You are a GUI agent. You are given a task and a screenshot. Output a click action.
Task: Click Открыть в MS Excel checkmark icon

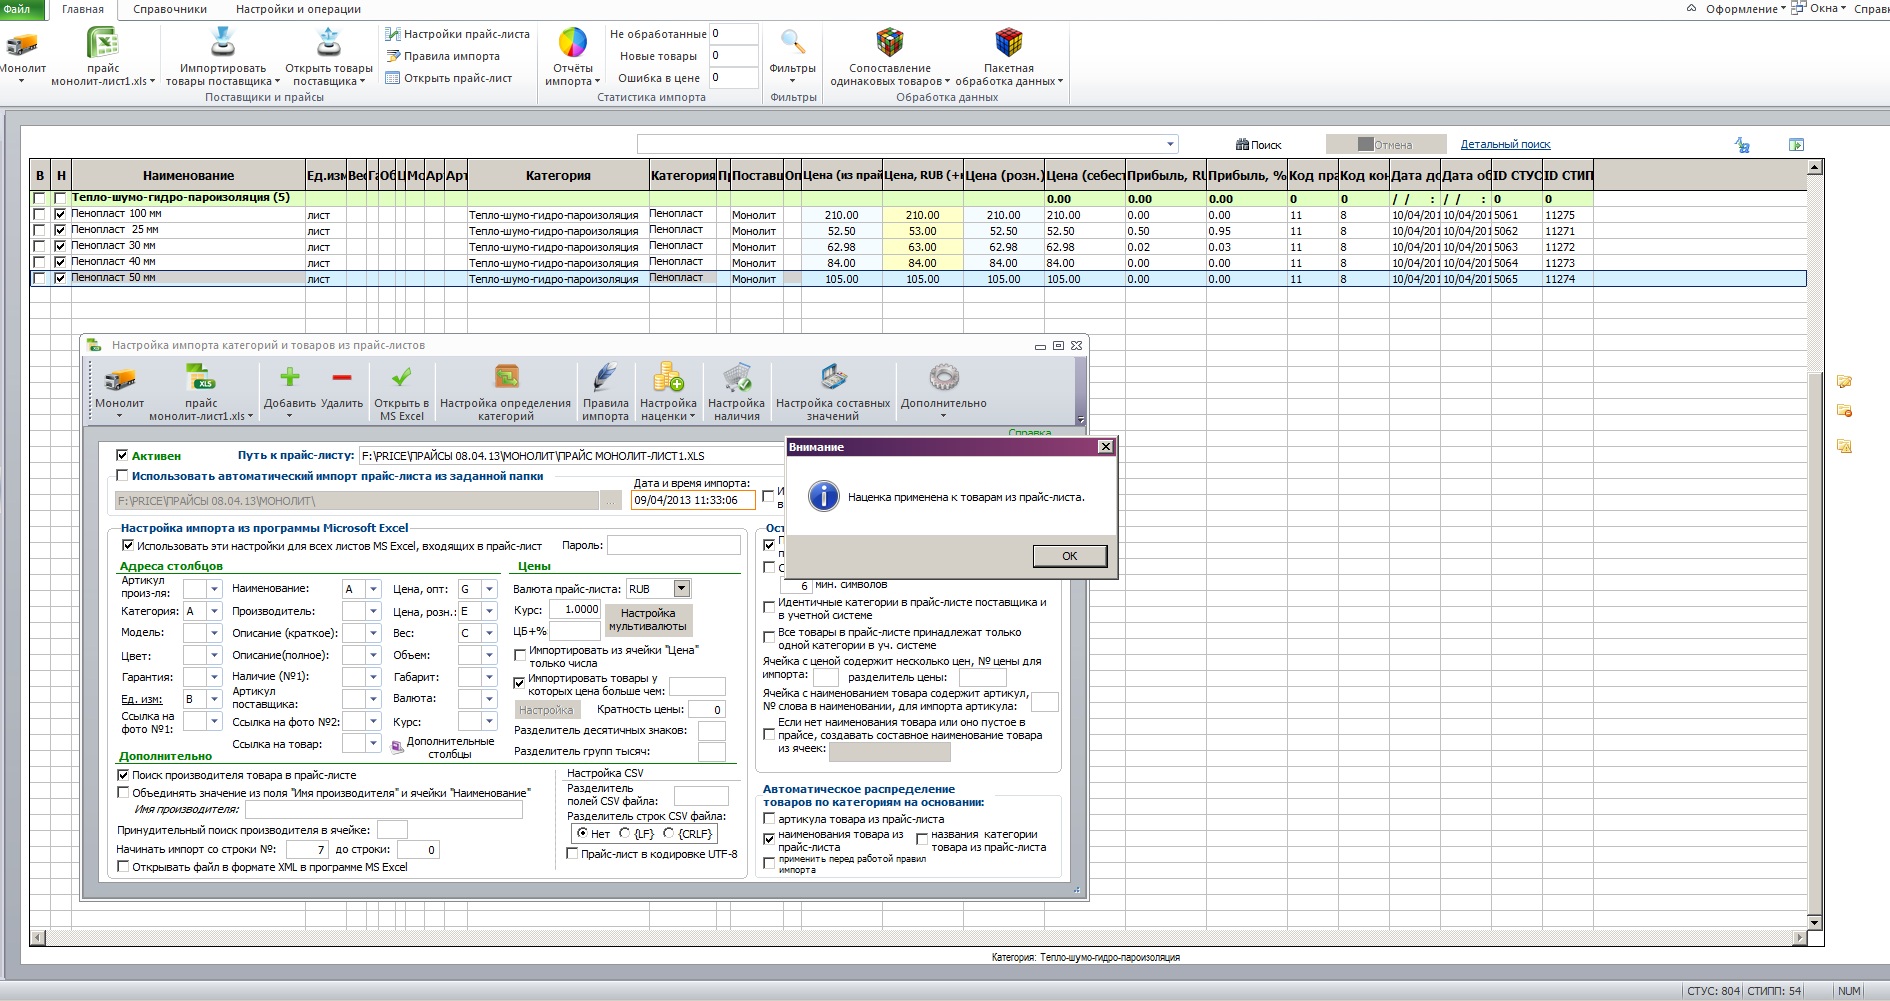point(401,377)
